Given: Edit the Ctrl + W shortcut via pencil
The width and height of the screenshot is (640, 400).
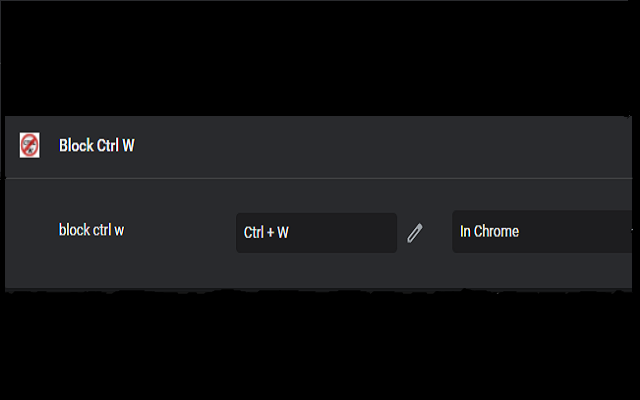Looking at the screenshot, I should point(415,233).
